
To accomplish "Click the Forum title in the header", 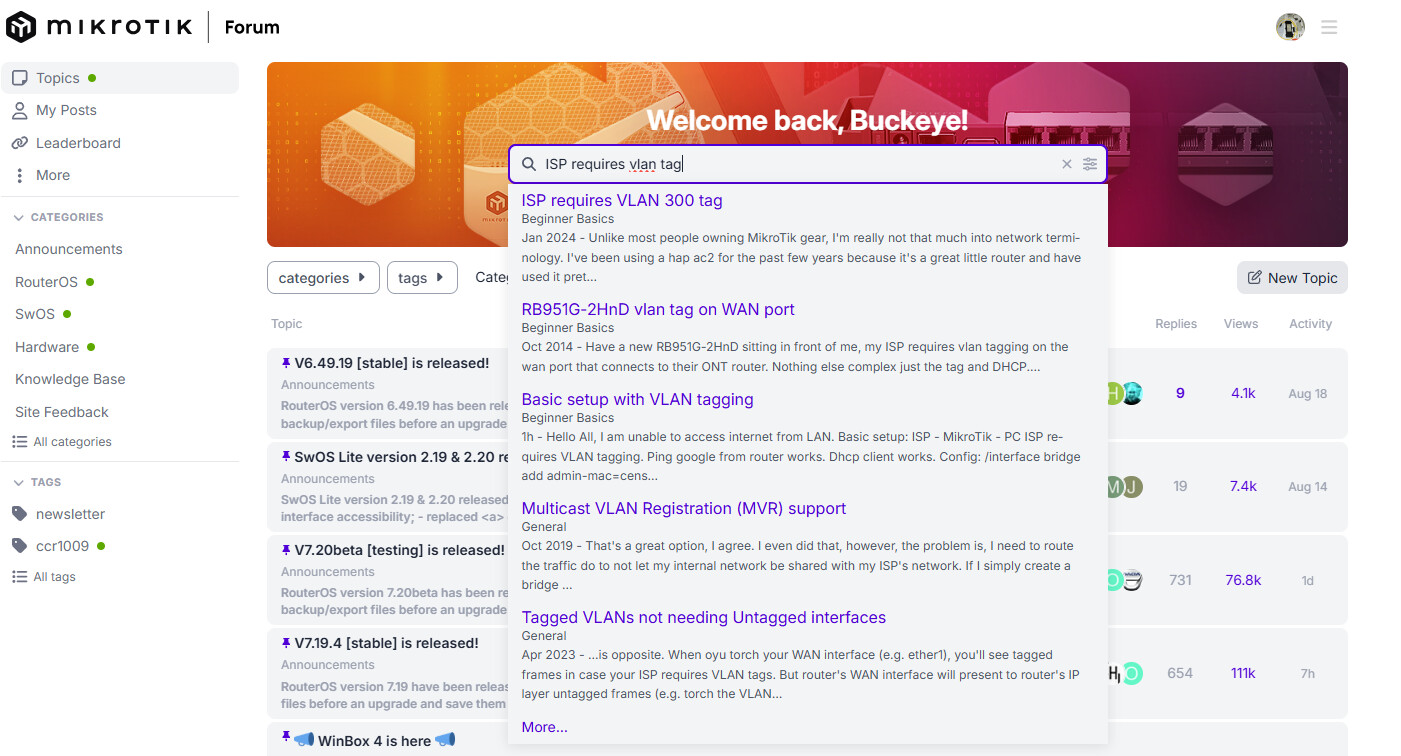I will click(252, 27).
